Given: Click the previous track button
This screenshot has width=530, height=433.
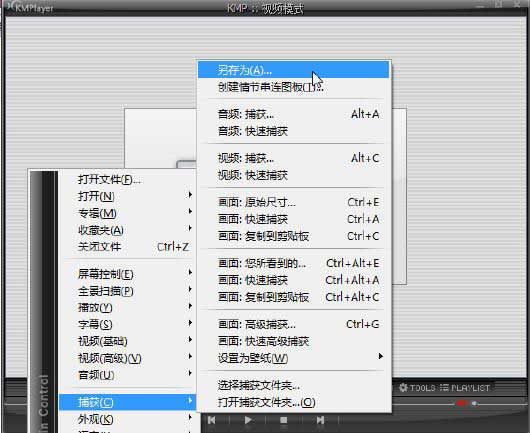Looking at the screenshot, I should (x=212, y=420).
